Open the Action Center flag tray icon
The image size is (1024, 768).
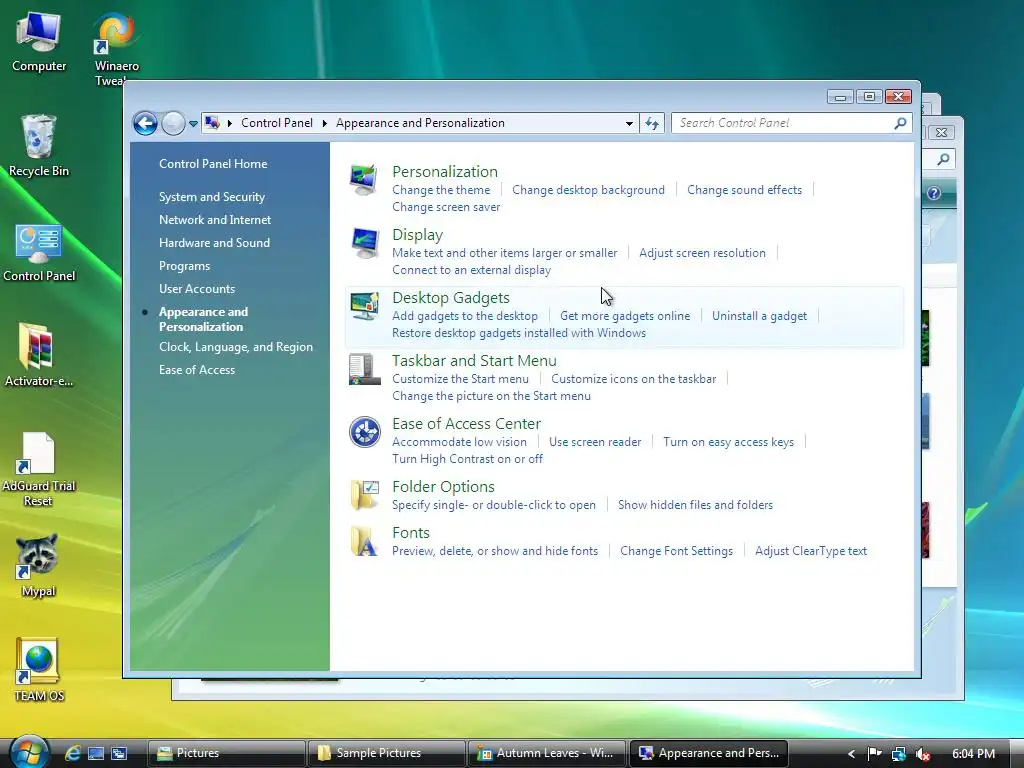pyautogui.click(x=874, y=754)
